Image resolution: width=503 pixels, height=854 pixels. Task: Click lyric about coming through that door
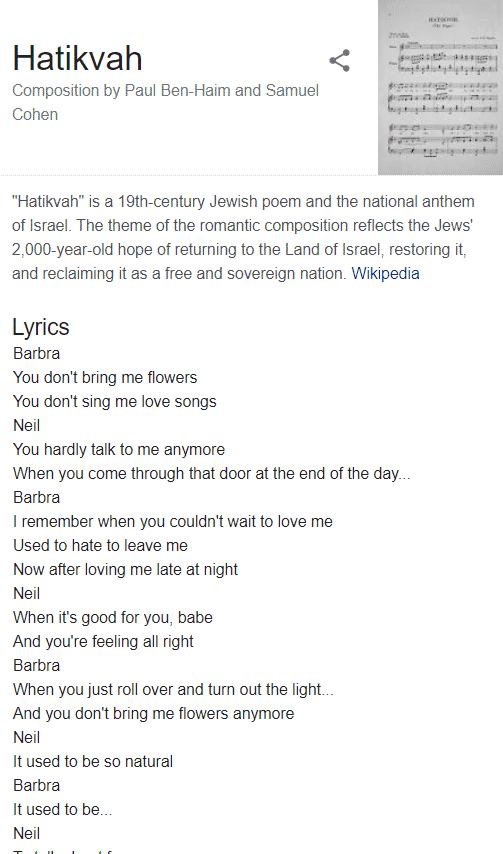click(212, 473)
